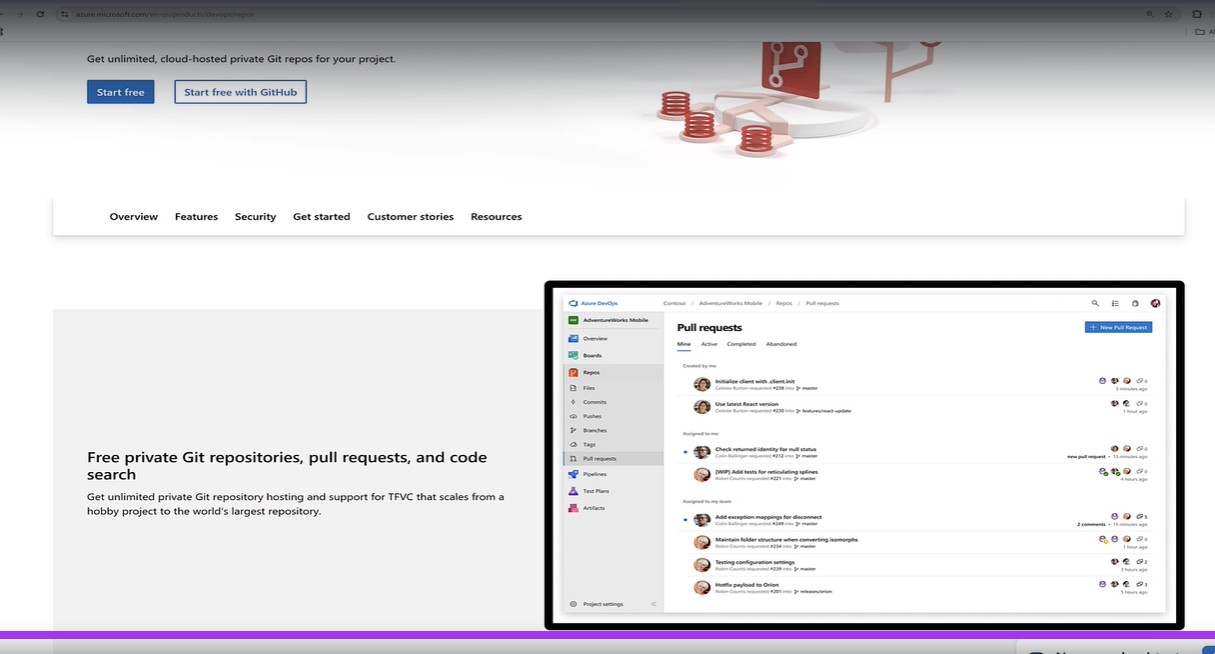1215x654 pixels.
Task: Go to the Features section tab
Action: 196,217
